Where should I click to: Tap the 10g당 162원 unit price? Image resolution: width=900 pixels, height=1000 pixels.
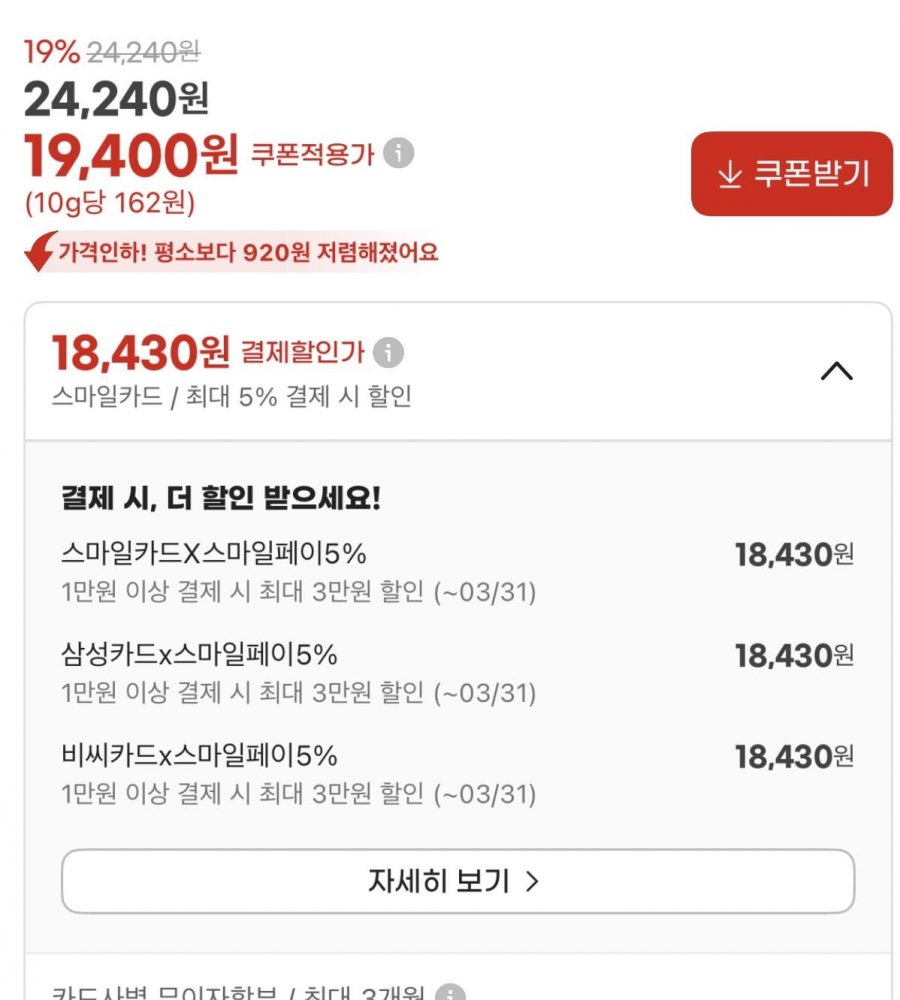(x=110, y=203)
